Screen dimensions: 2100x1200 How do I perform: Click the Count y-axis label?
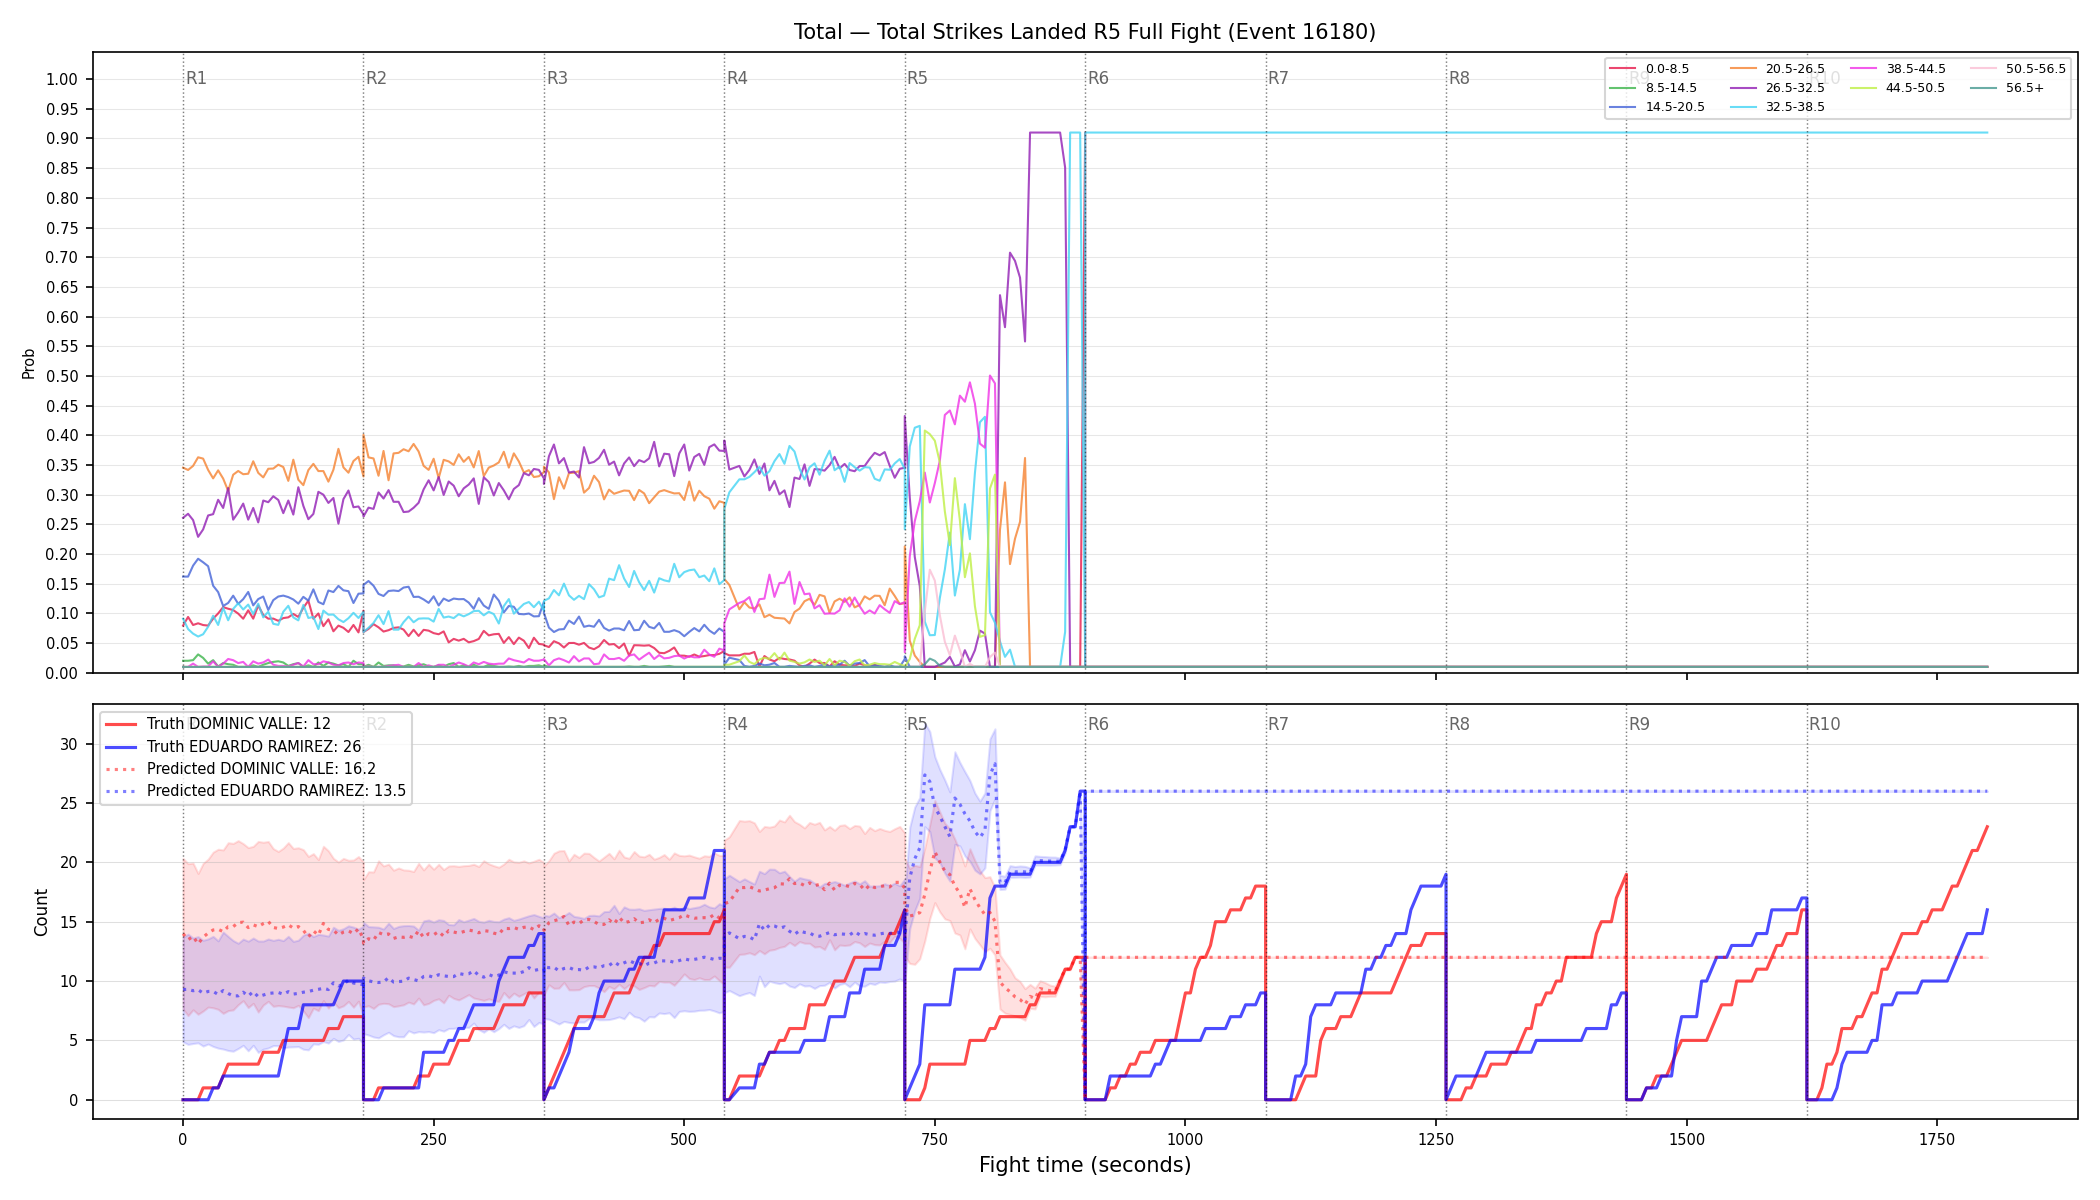pyautogui.click(x=41, y=912)
